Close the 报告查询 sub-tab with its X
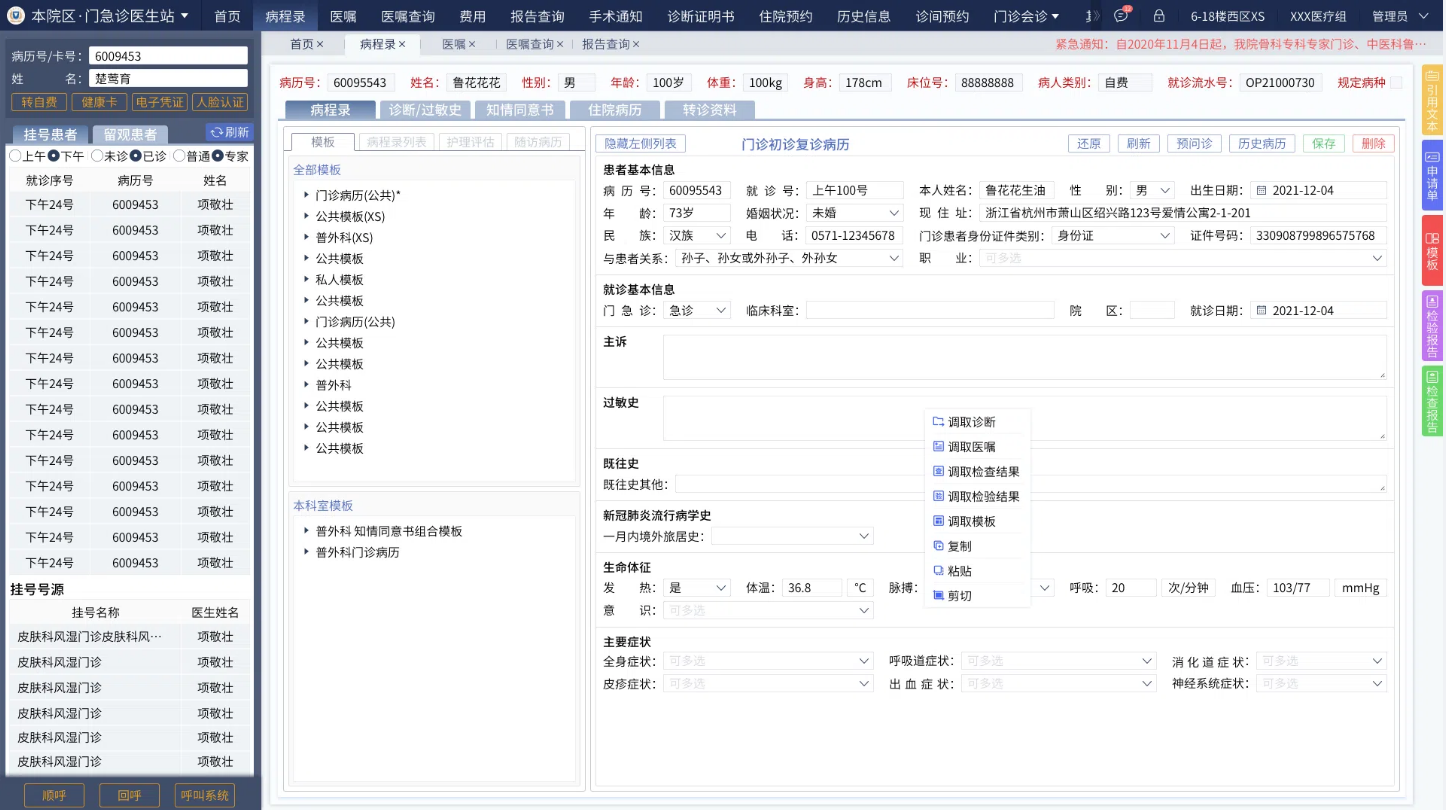 click(636, 44)
